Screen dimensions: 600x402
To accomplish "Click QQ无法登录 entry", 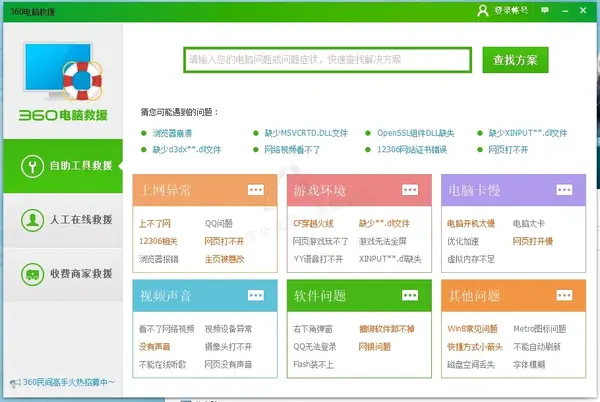I will [x=315, y=347].
